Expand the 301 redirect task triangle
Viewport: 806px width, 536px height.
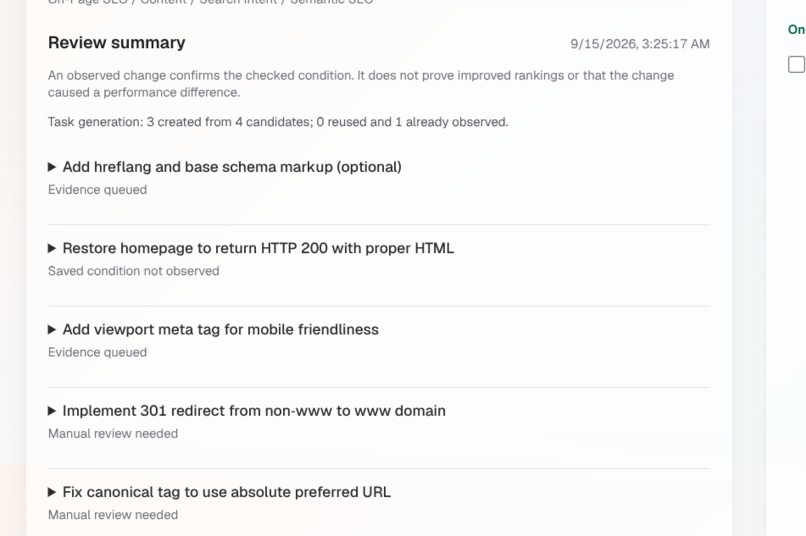(51, 411)
